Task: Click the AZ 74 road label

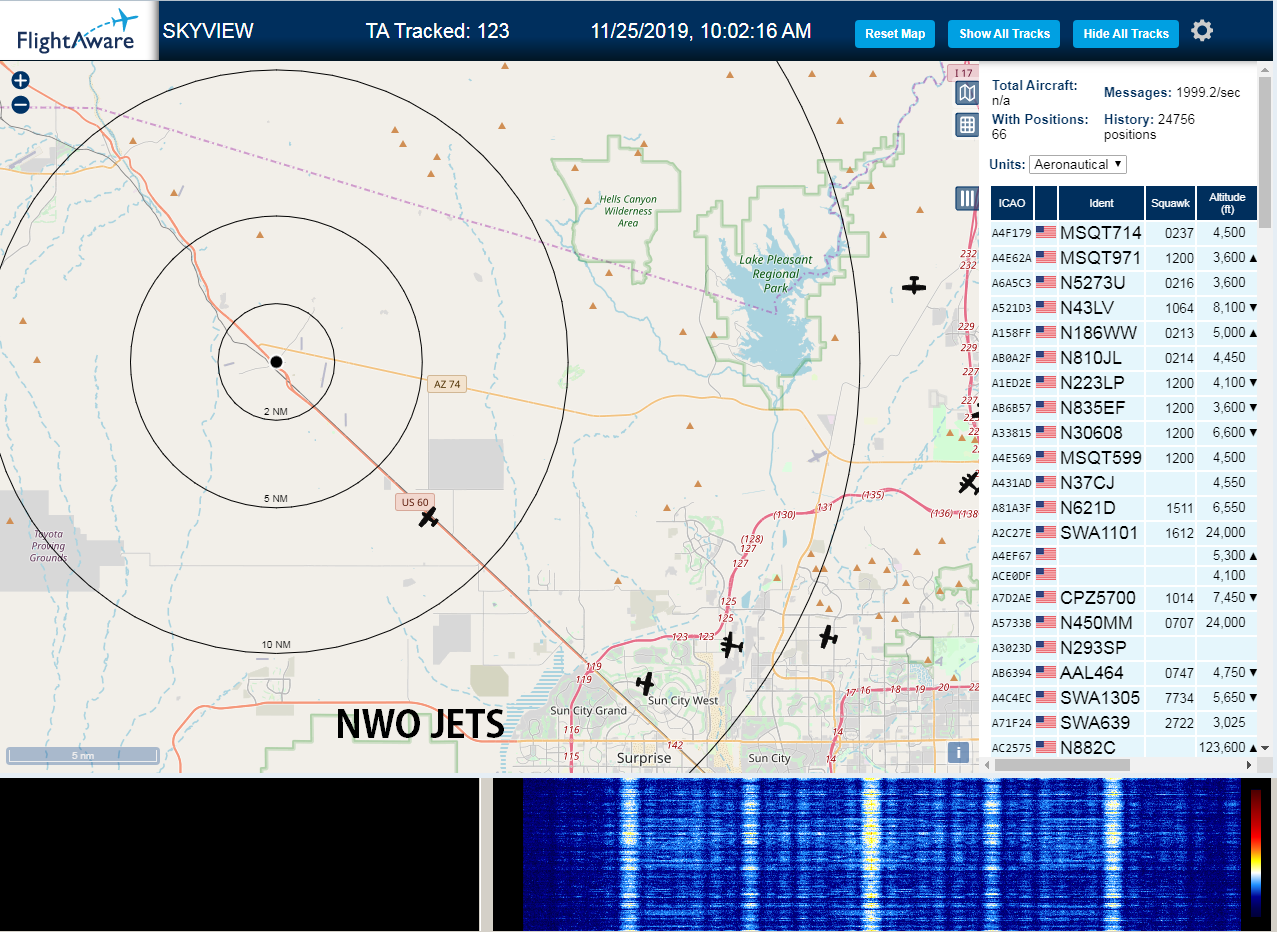Action: 447,384
